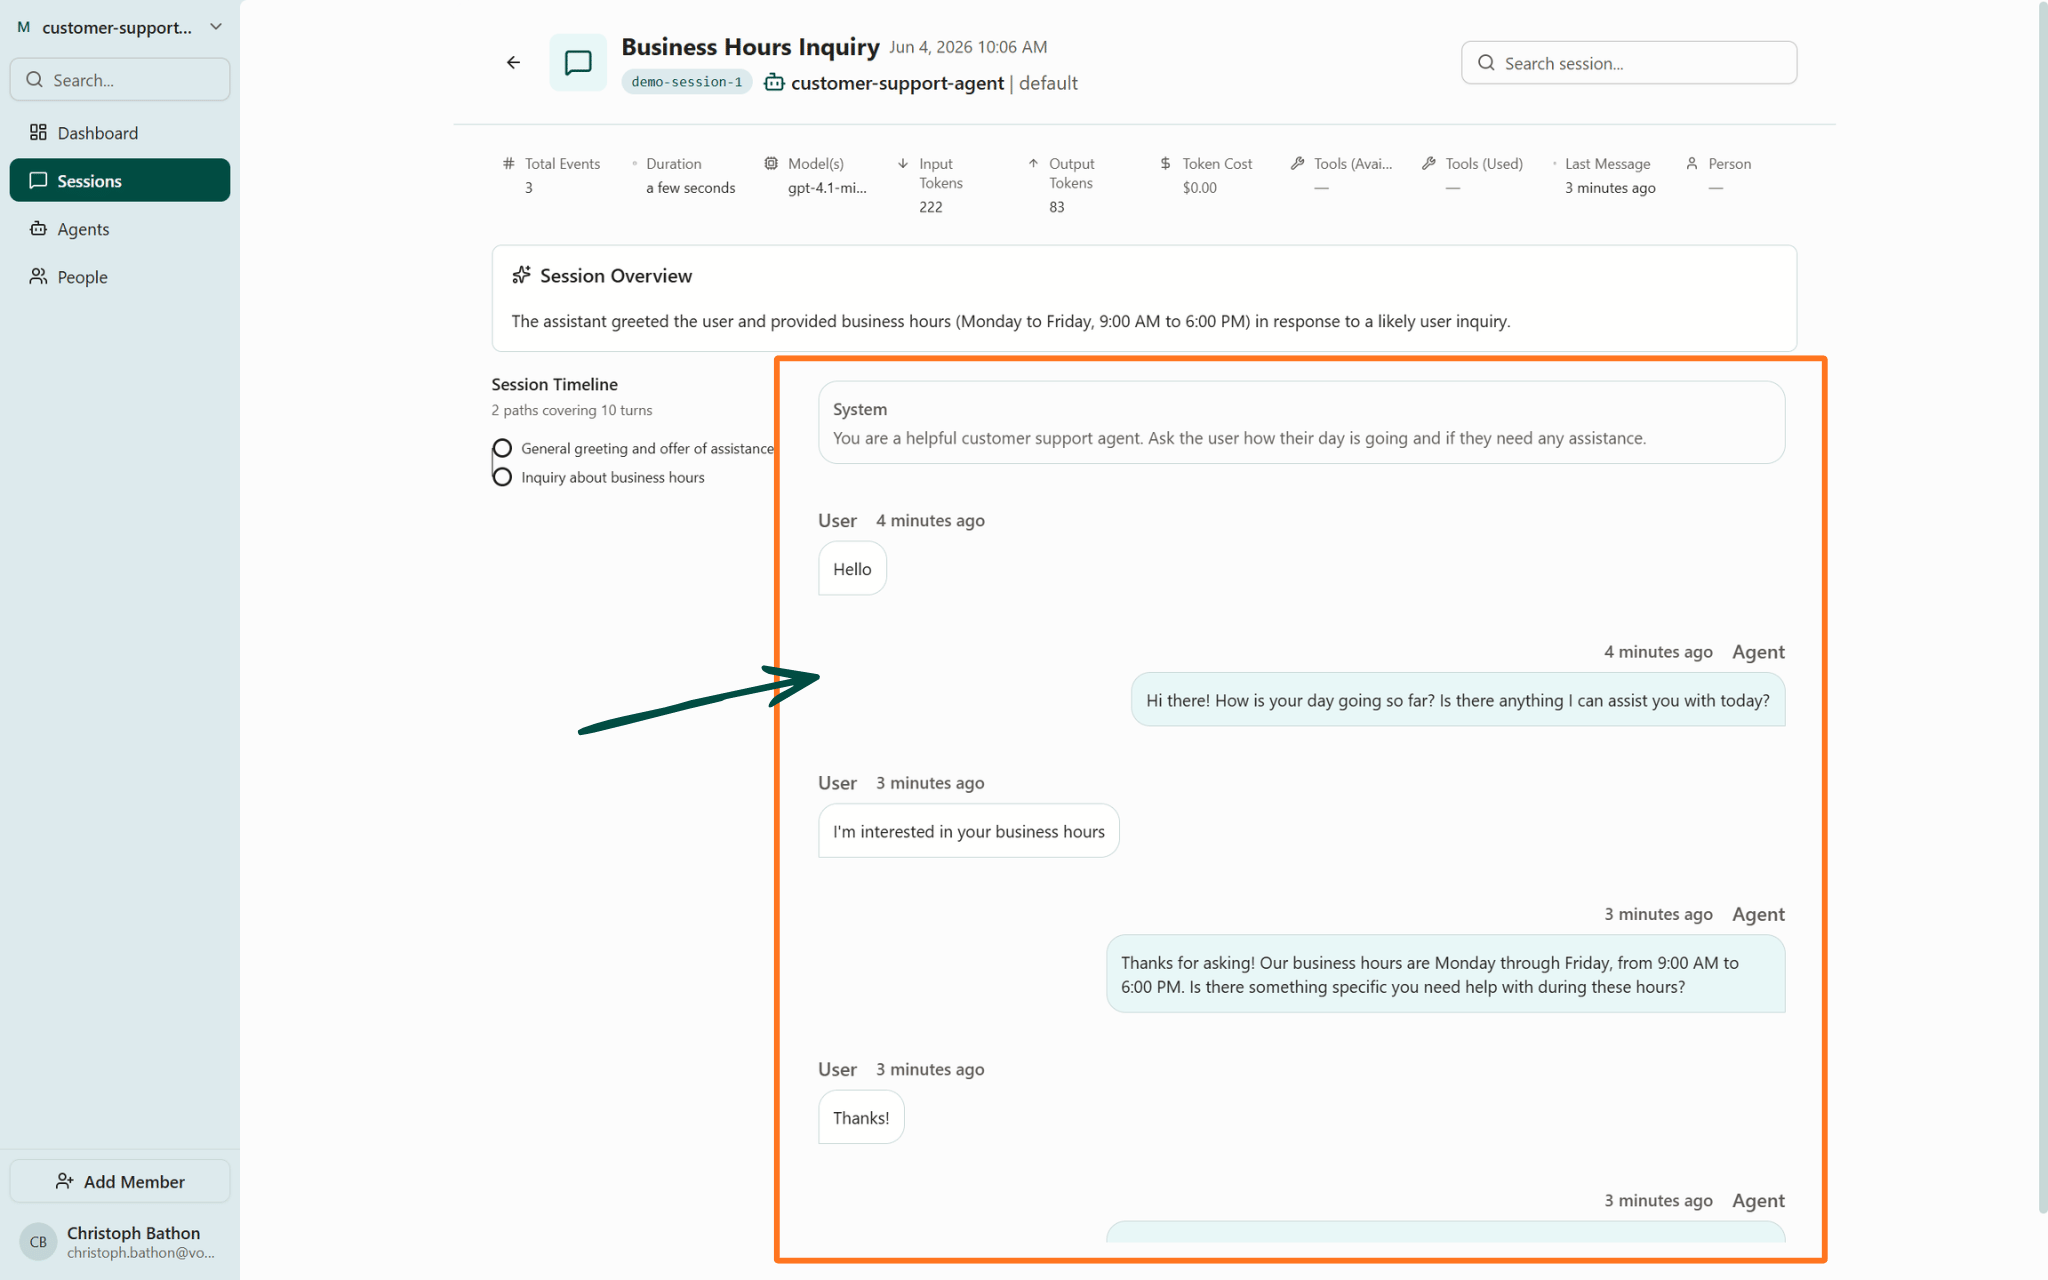Viewport: 2048px width, 1280px height.
Task: Click the M workspace logo icon
Action: tap(23, 27)
